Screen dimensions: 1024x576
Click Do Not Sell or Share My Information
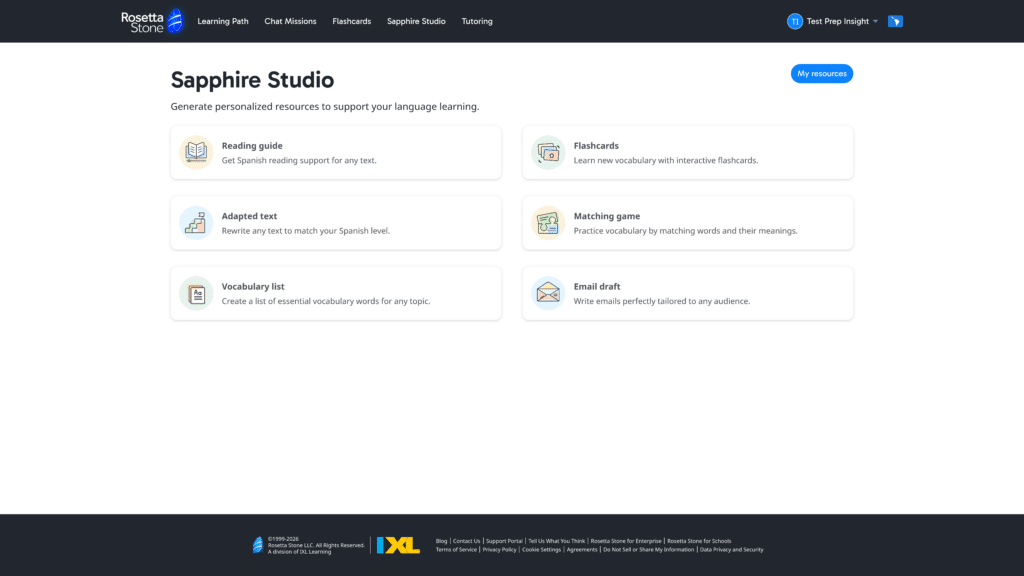648,549
